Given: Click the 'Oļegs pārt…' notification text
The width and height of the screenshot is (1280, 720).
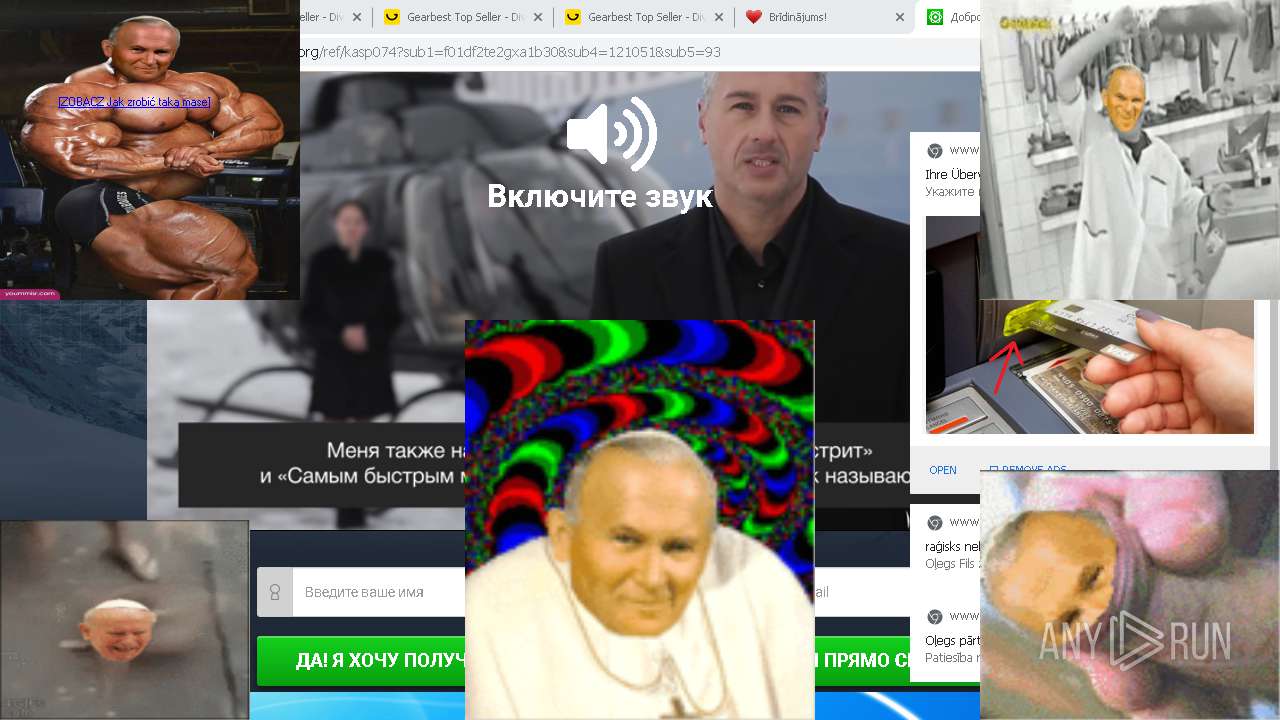Looking at the screenshot, I should (x=952, y=641).
